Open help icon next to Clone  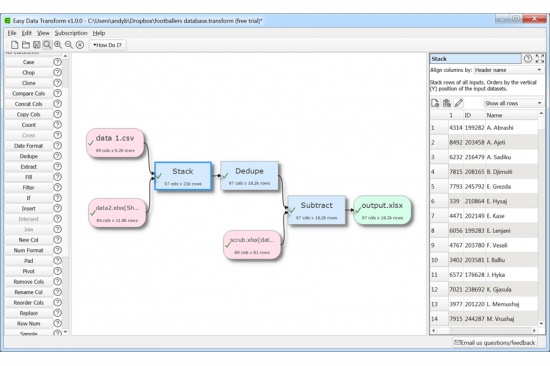tap(58, 83)
